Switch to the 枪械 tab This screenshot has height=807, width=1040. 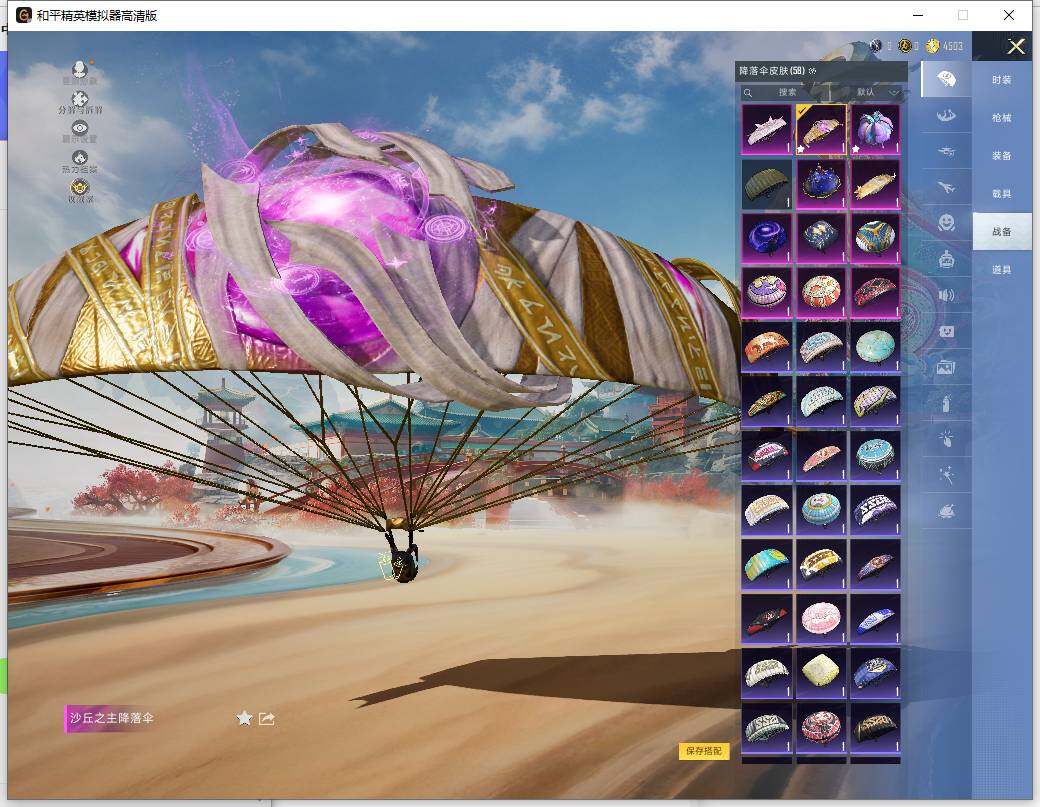(x=1001, y=118)
